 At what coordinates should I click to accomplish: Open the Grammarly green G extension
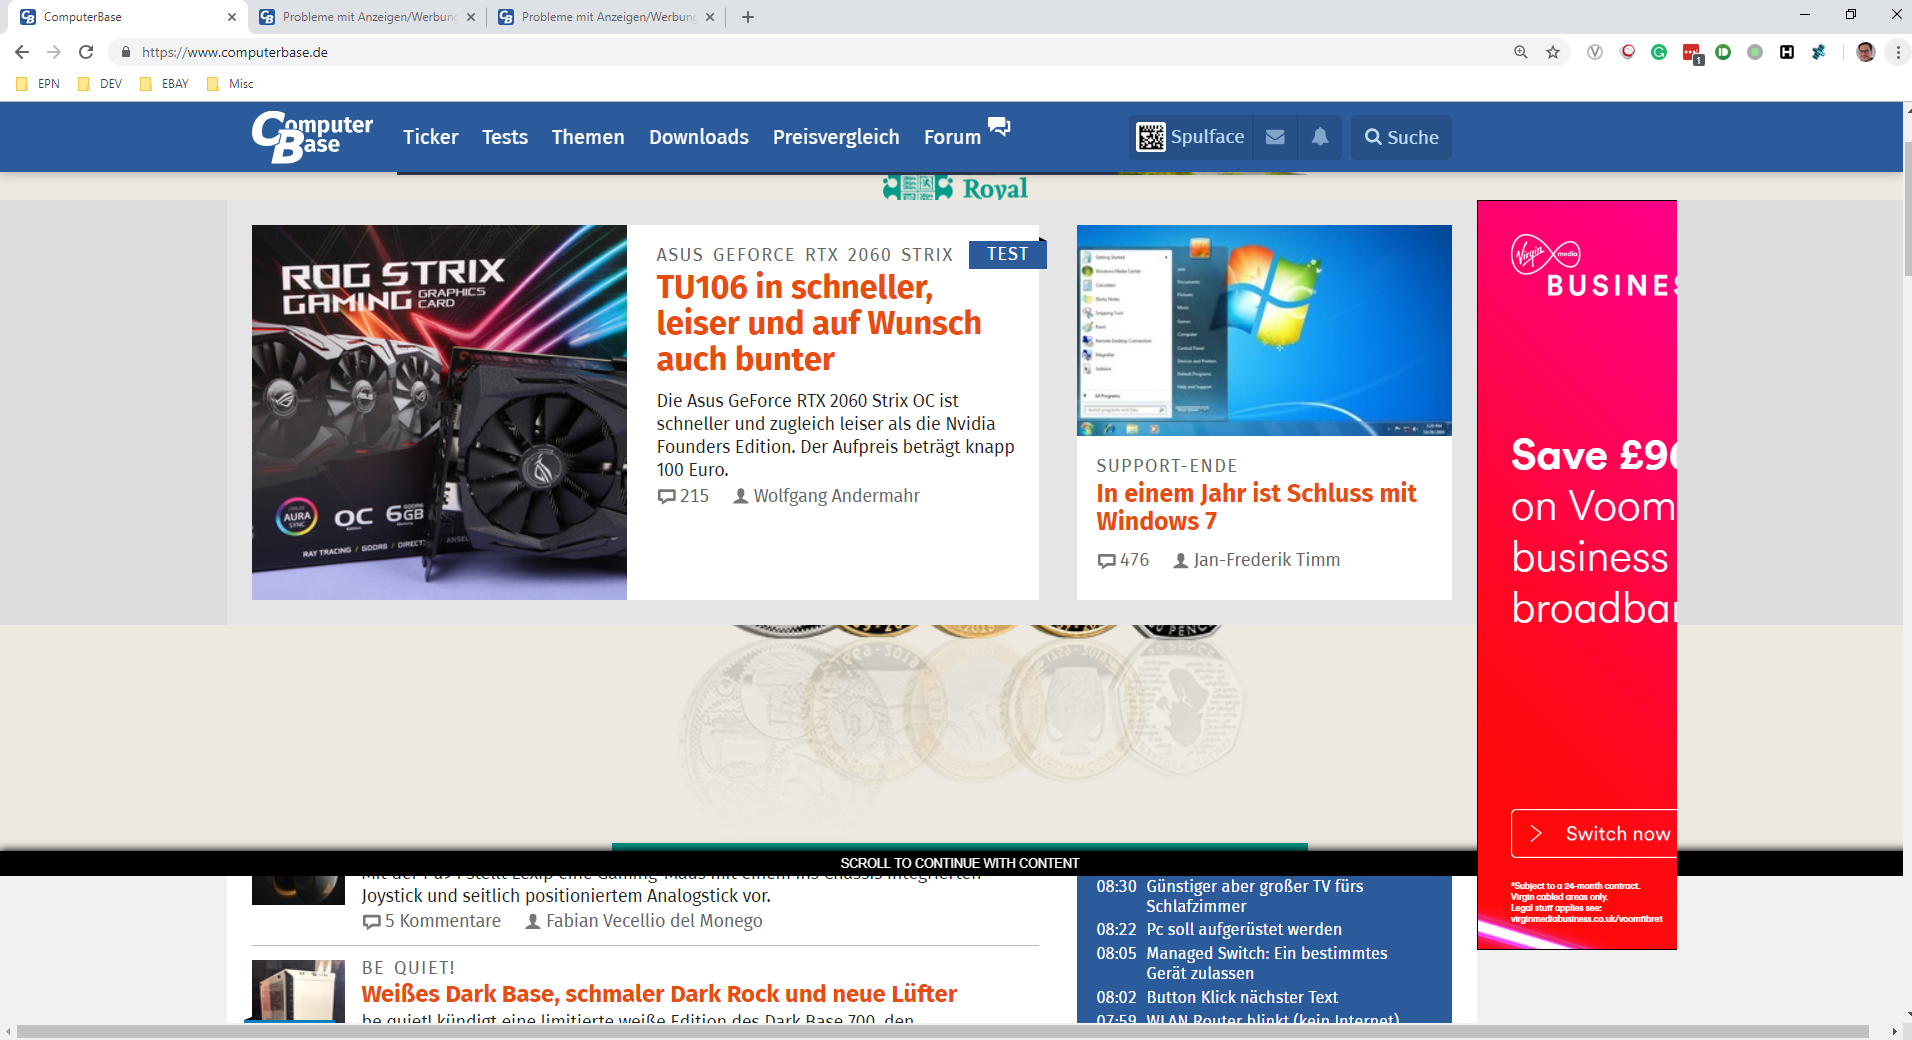(1659, 52)
